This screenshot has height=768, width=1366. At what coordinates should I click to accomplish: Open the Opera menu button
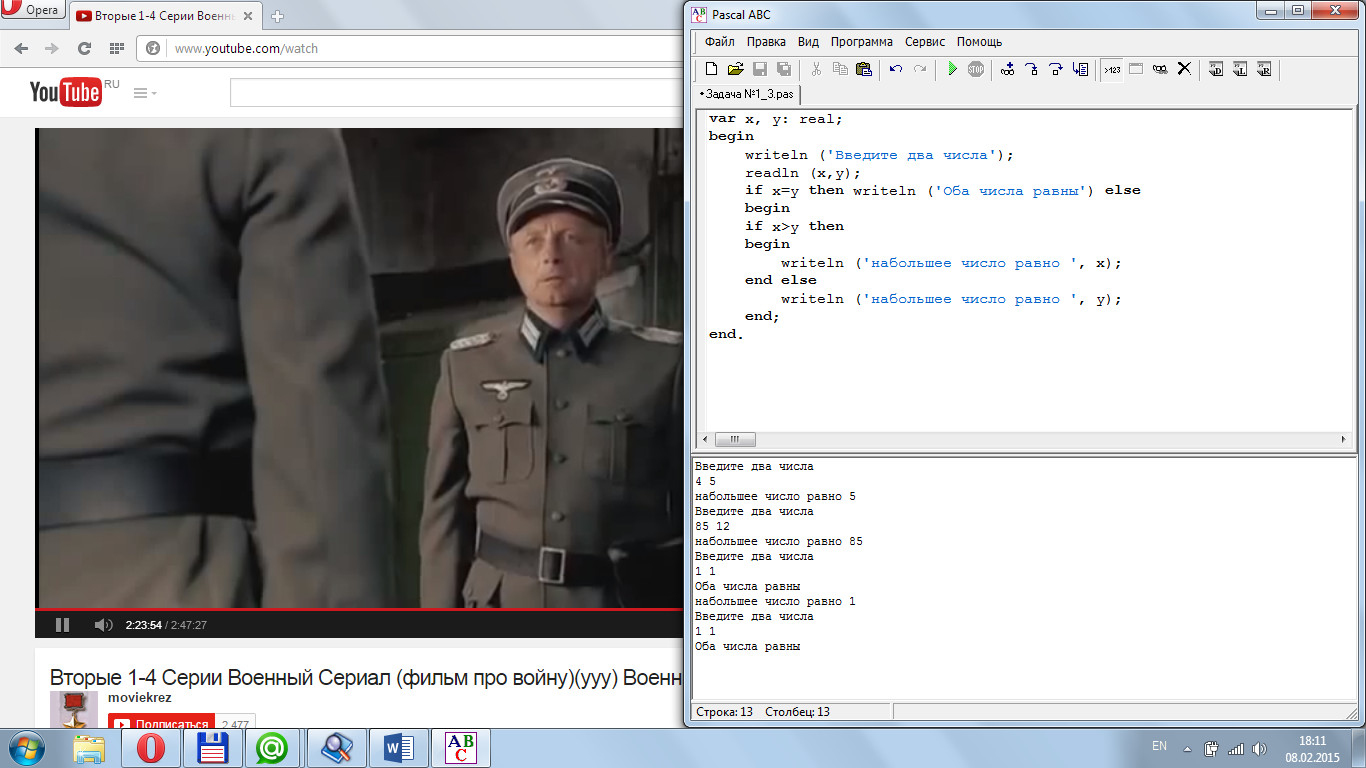(x=32, y=11)
